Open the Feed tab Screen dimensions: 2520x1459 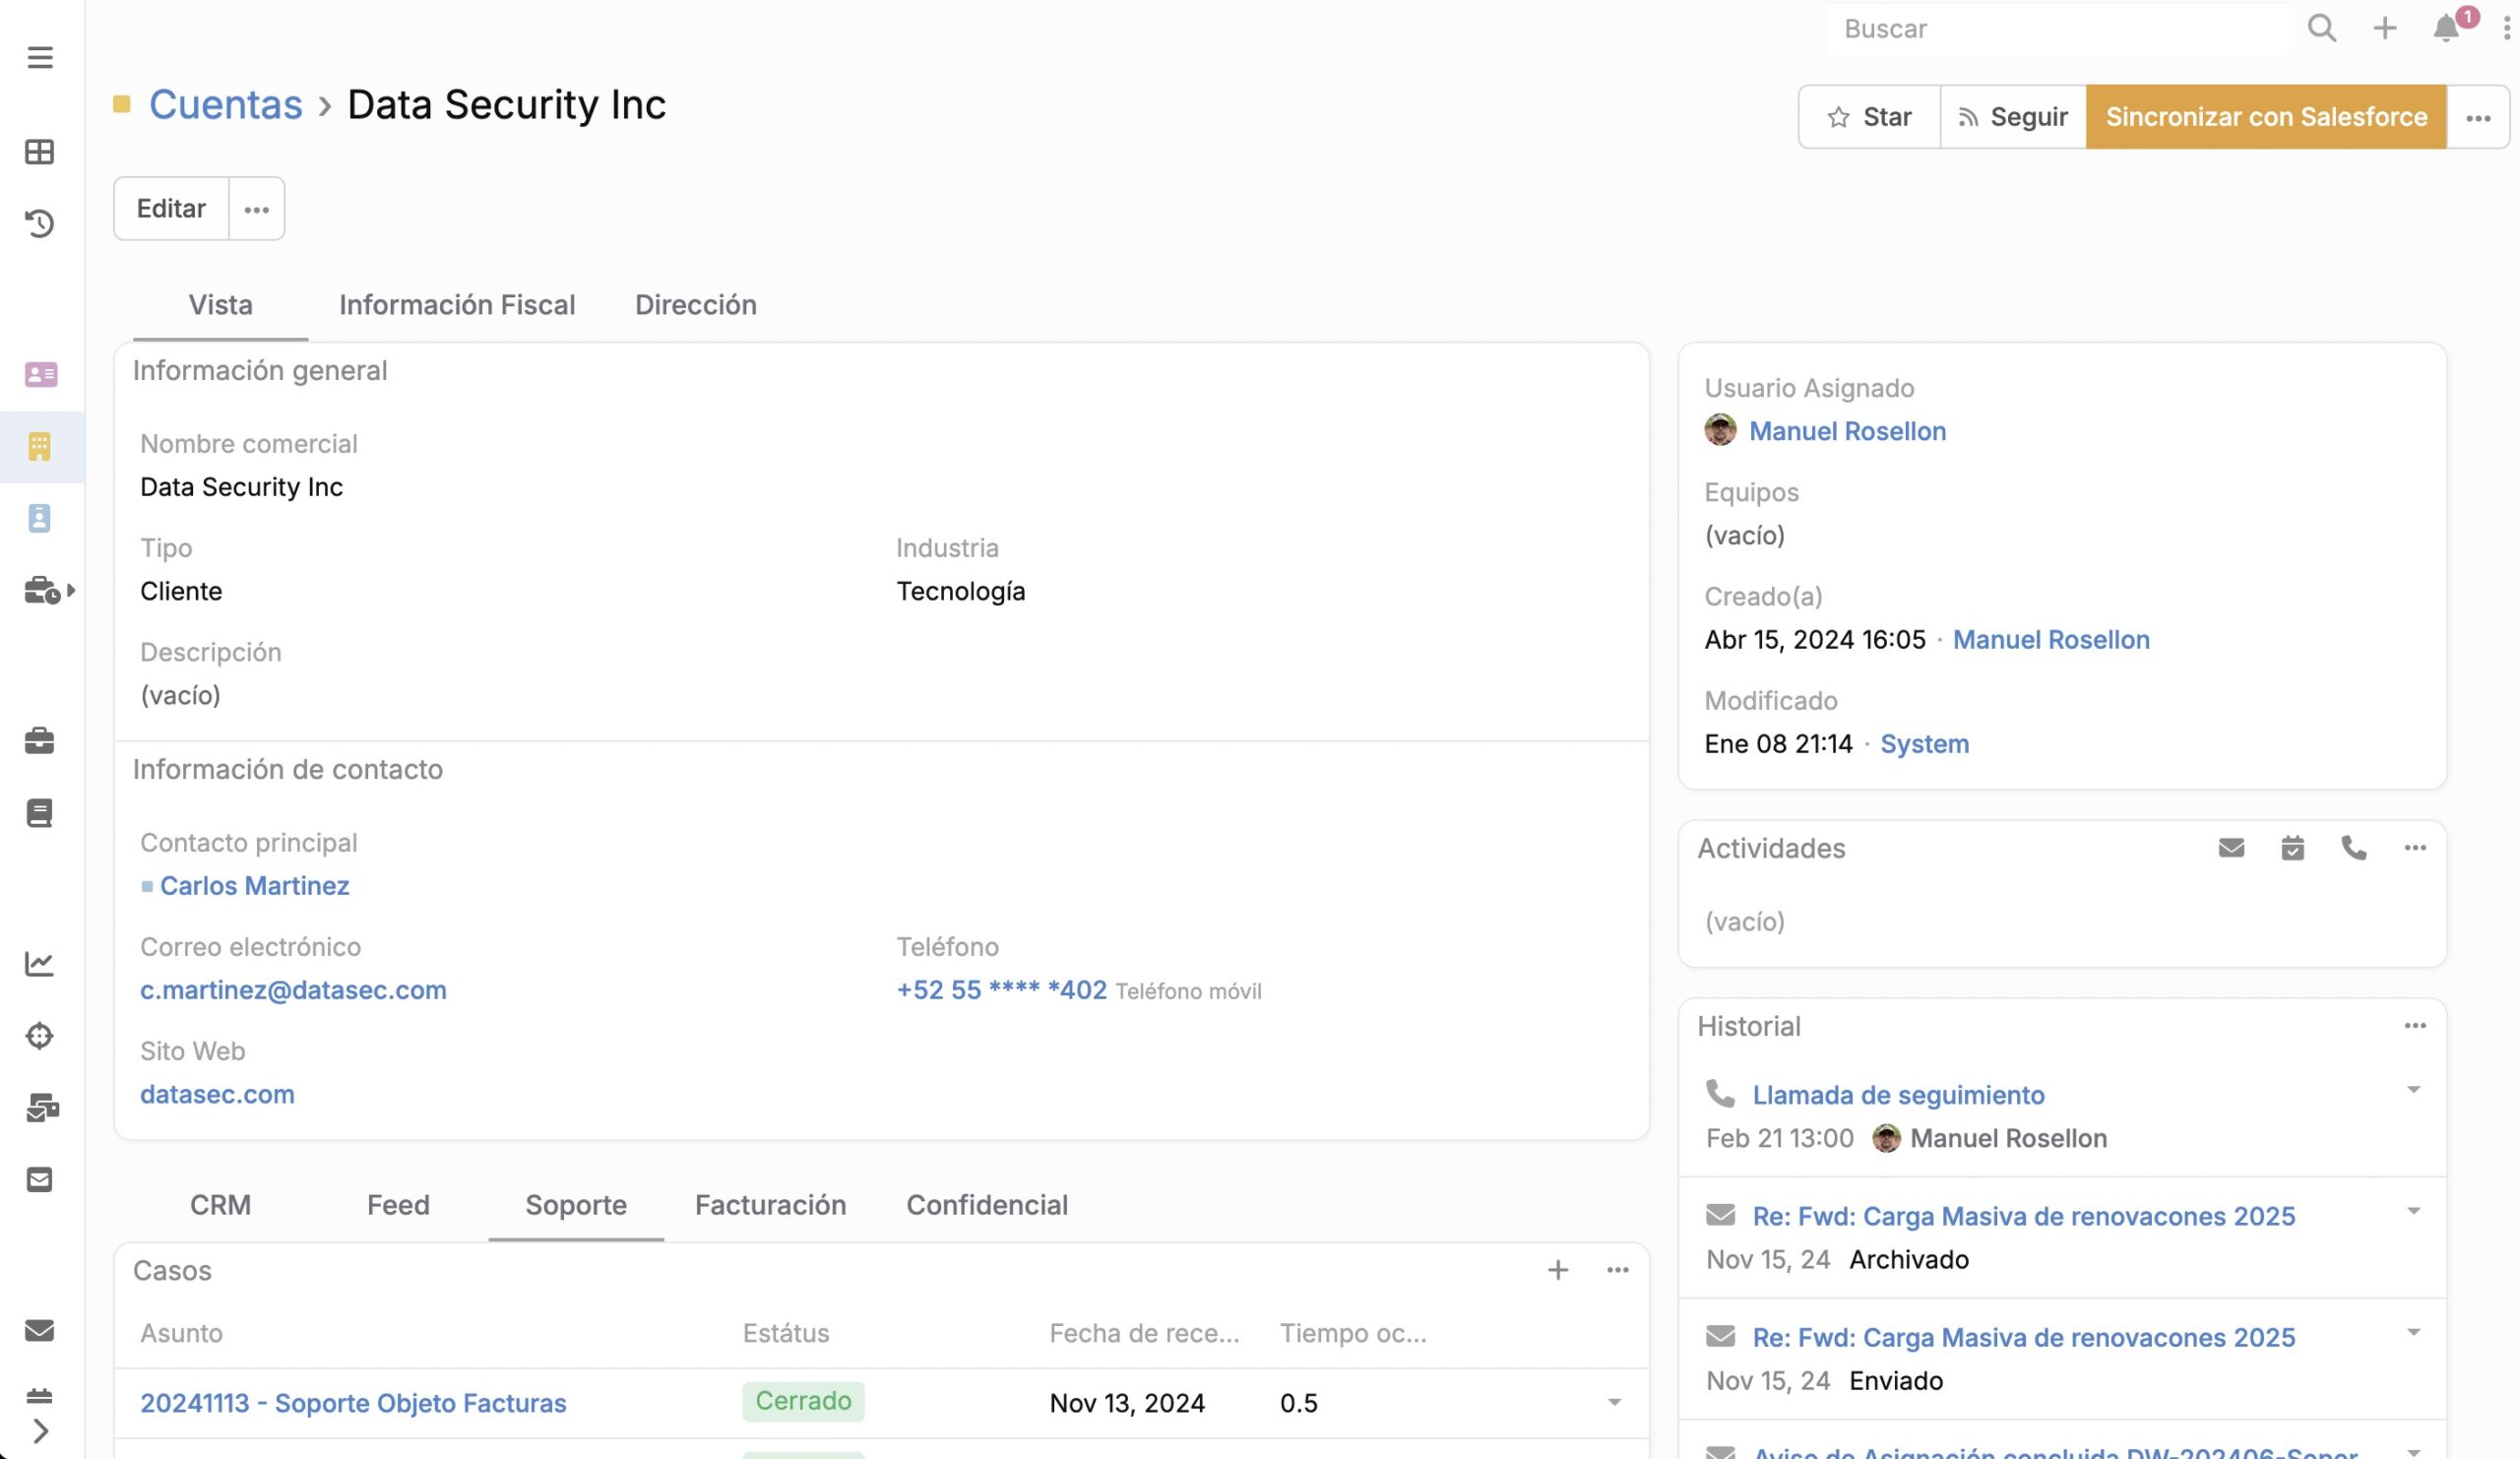pos(398,1205)
